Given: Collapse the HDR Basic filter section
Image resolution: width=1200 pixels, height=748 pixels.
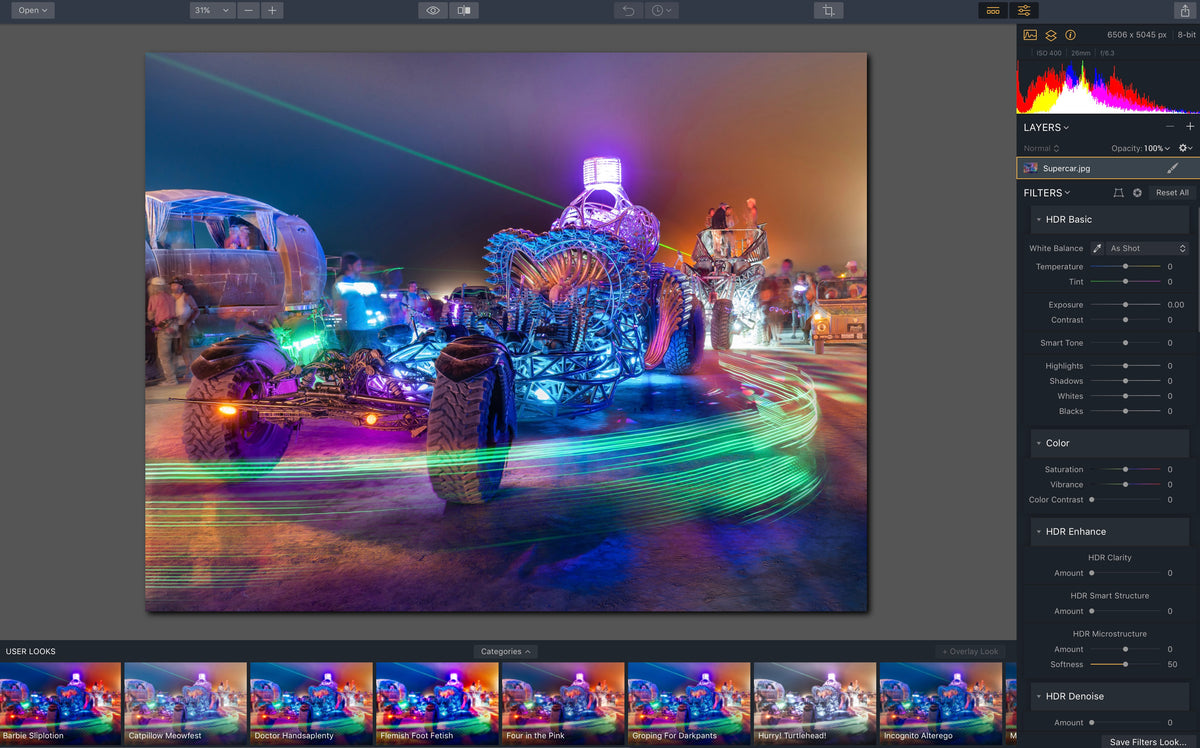Looking at the screenshot, I should (1037, 219).
